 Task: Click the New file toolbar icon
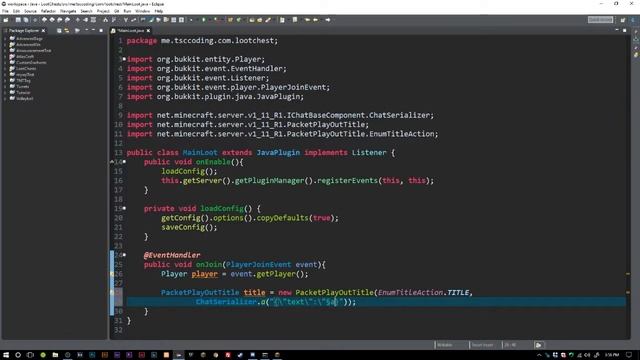coord(6,20)
